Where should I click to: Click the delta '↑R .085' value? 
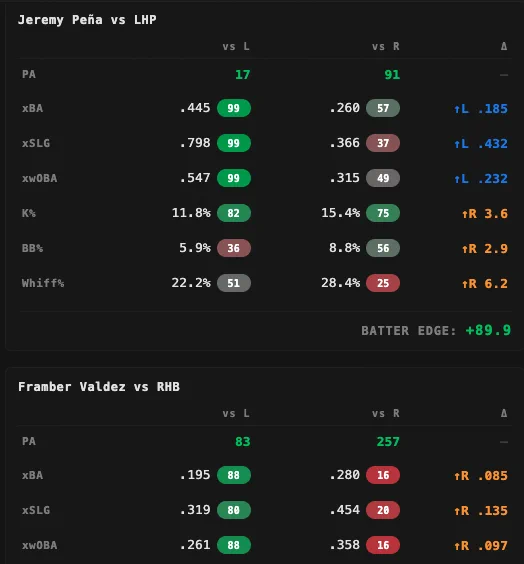480,476
